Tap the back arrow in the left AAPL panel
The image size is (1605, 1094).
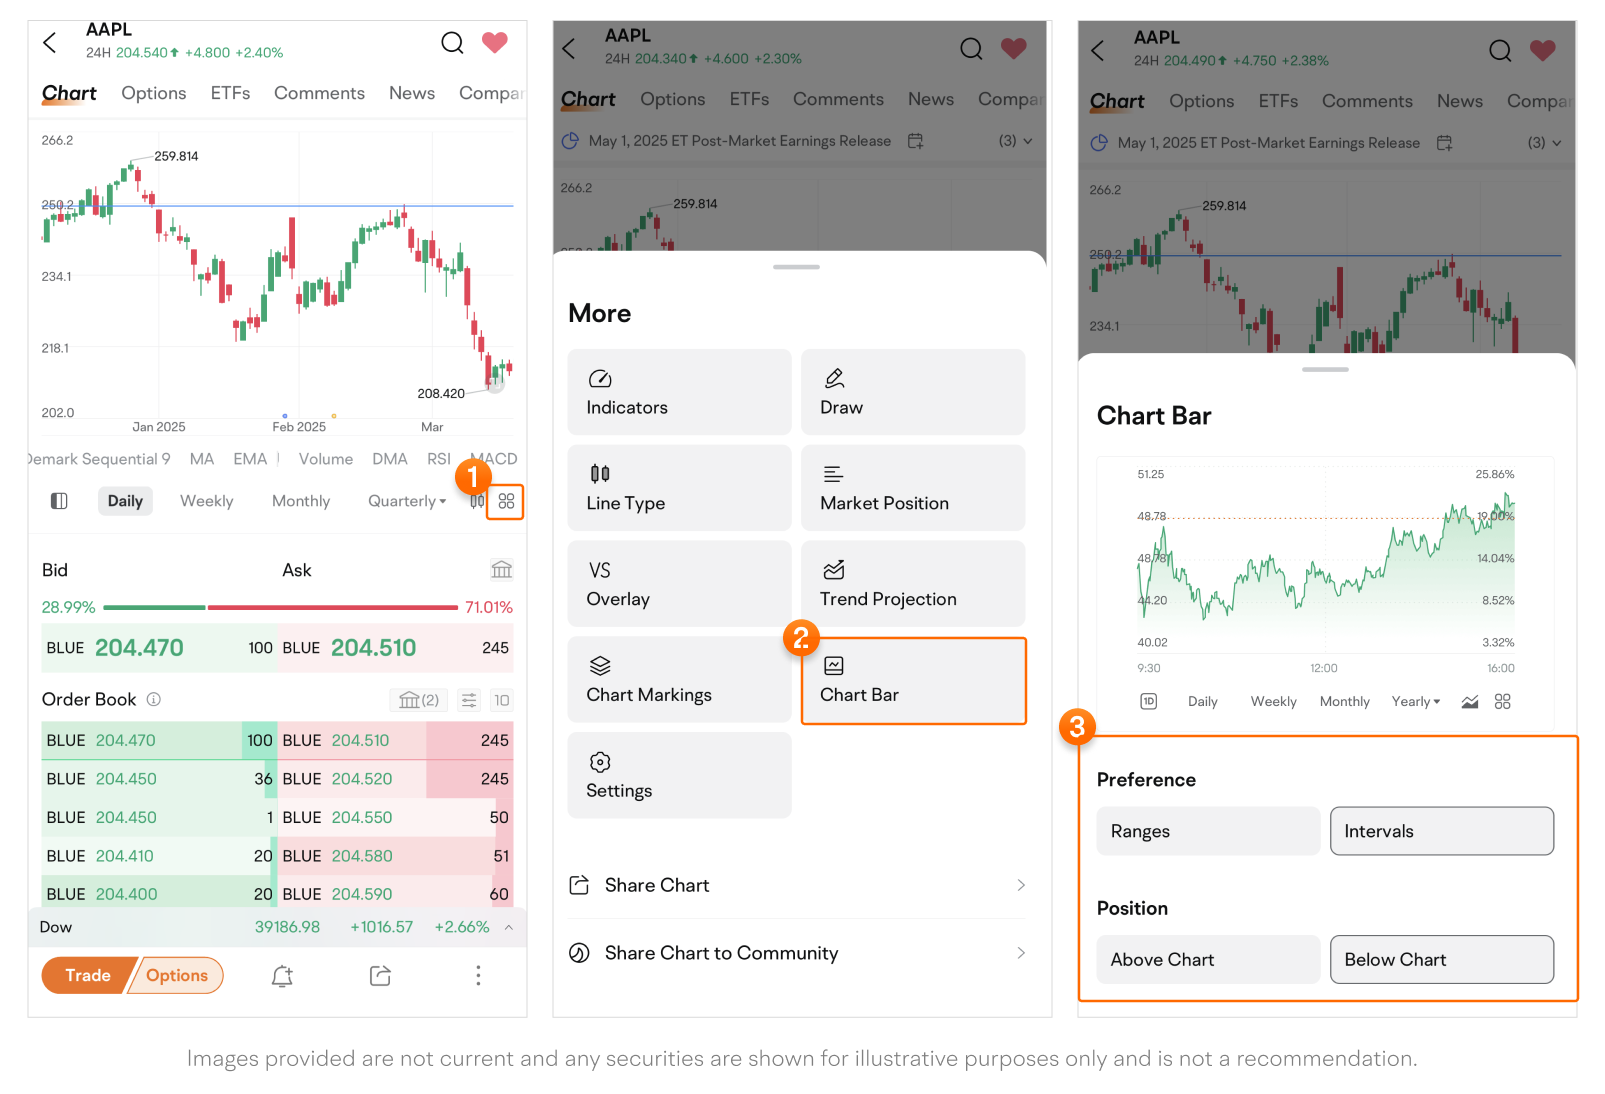[50, 43]
